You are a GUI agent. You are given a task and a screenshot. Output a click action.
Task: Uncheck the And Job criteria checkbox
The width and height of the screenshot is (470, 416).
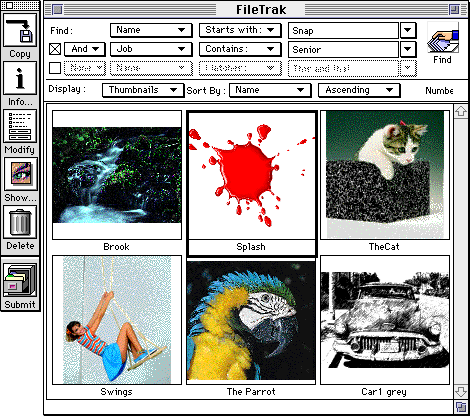point(55,49)
